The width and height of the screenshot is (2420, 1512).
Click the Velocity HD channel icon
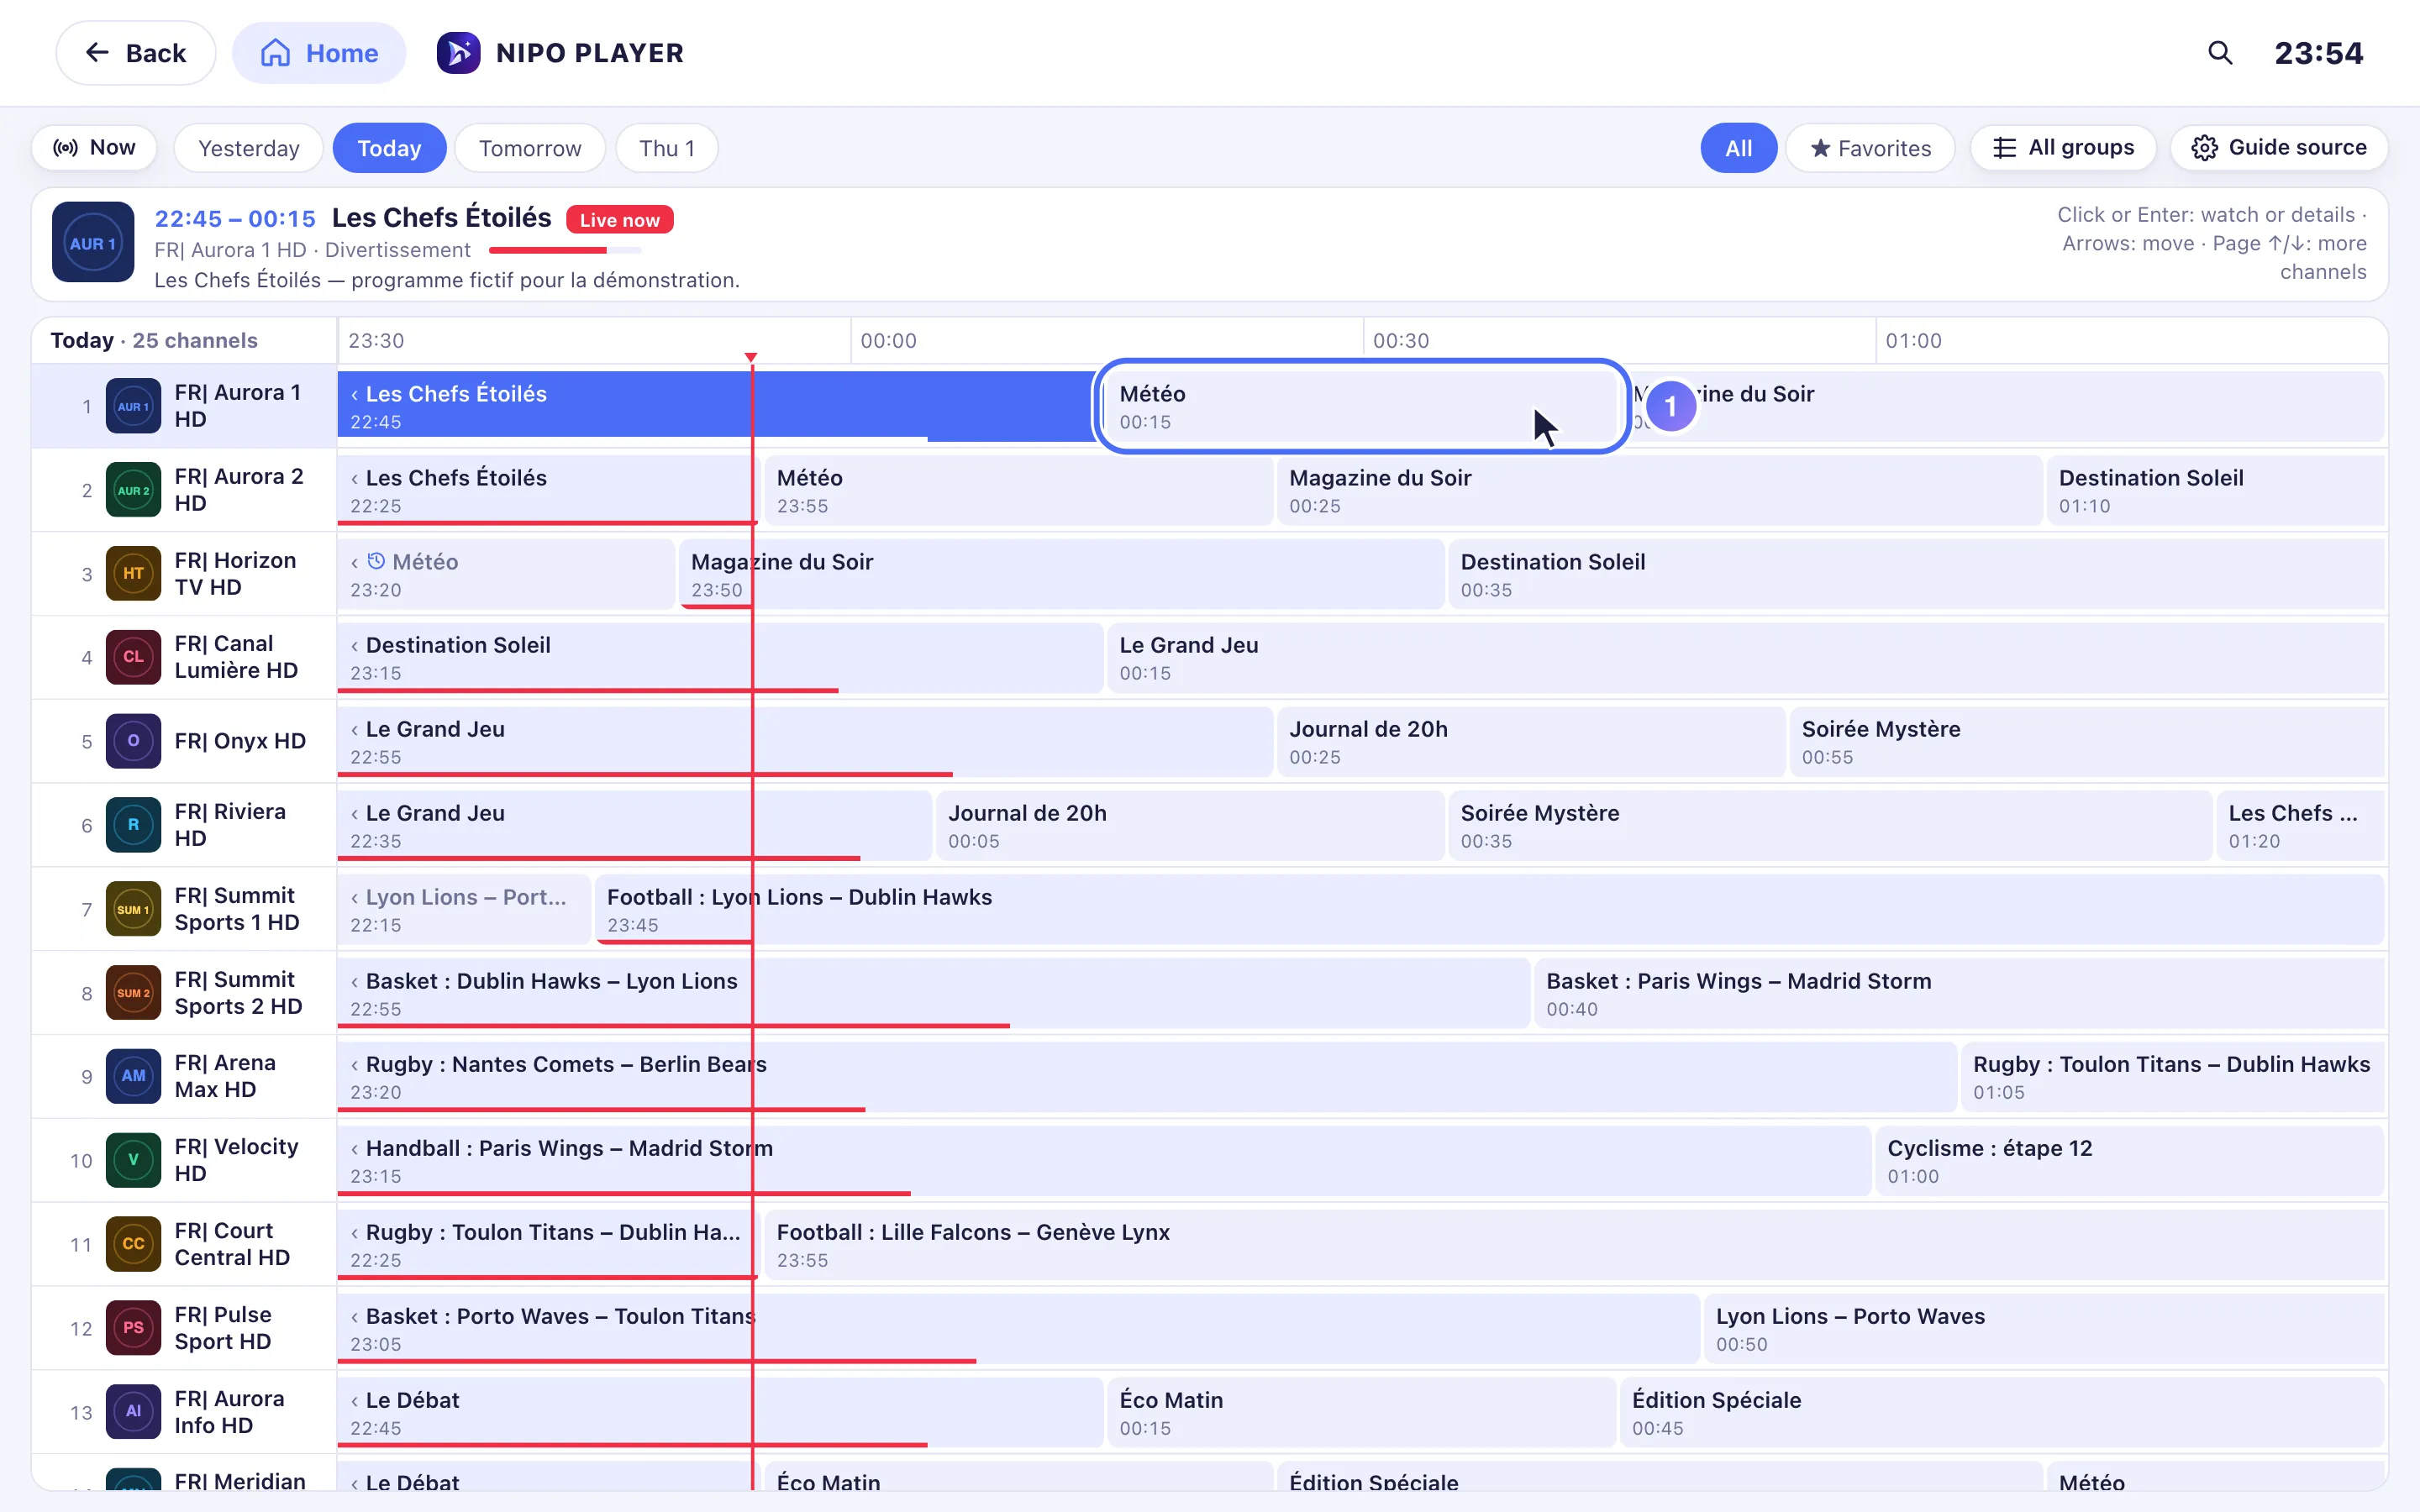[x=133, y=1160]
